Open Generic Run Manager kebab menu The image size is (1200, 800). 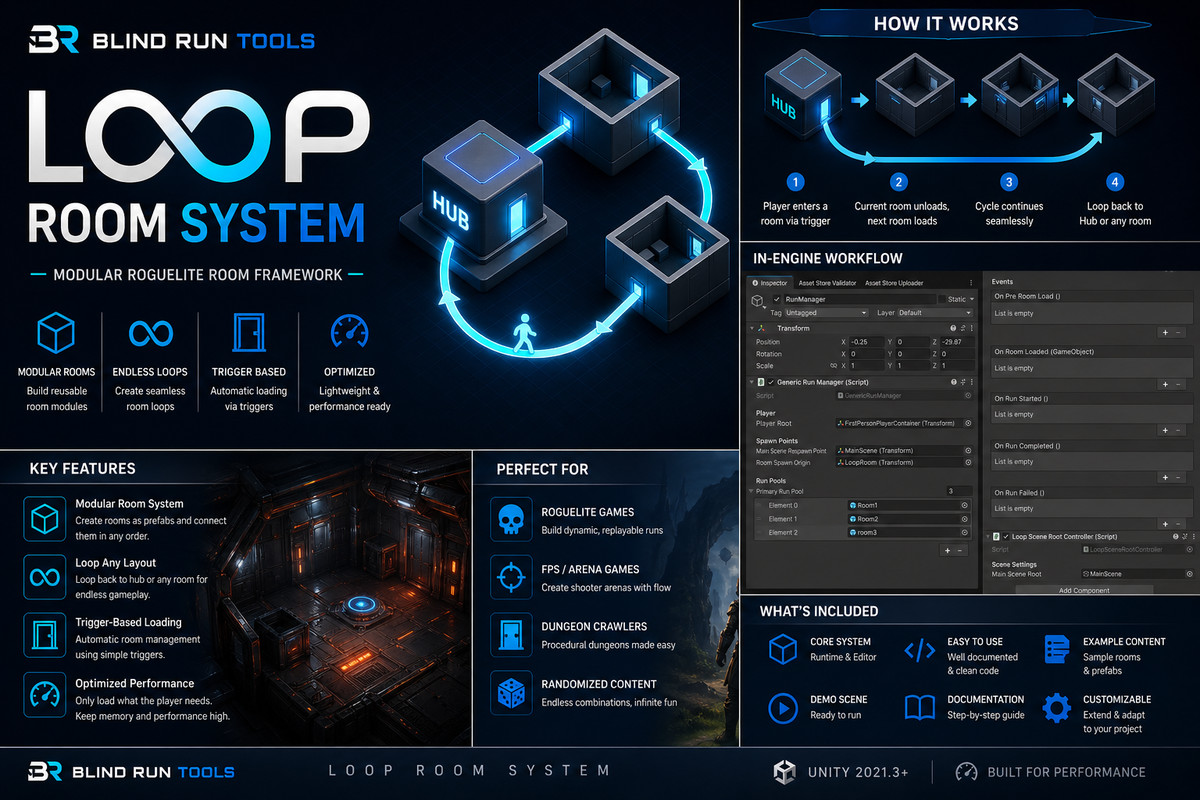point(972,382)
